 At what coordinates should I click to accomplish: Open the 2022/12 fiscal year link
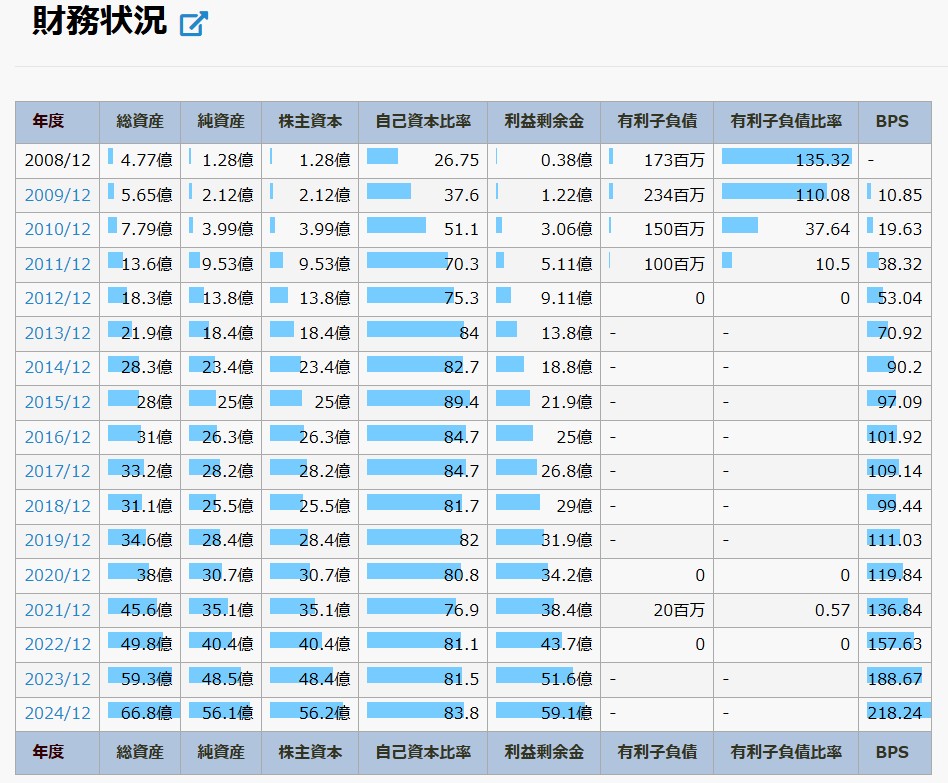point(57,644)
